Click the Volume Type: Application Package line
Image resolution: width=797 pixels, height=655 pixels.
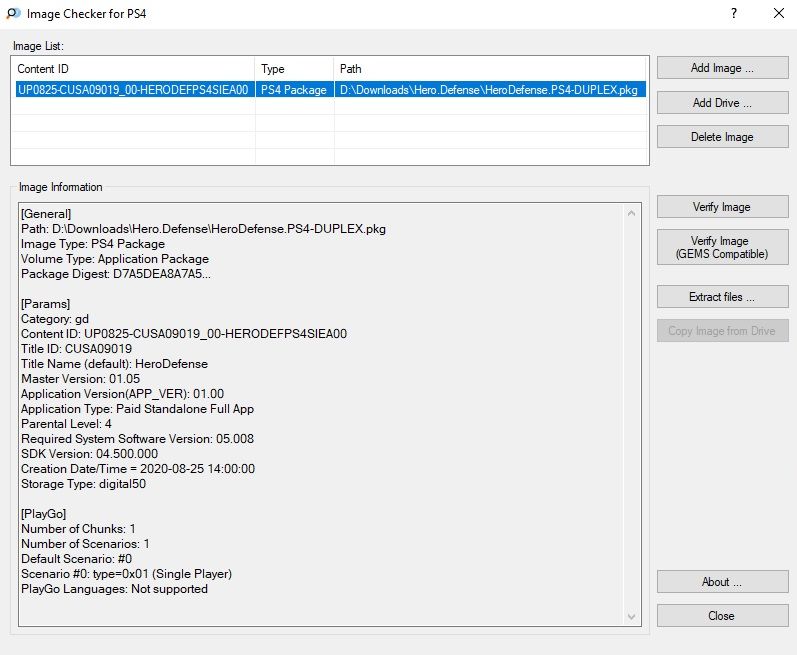(115, 259)
